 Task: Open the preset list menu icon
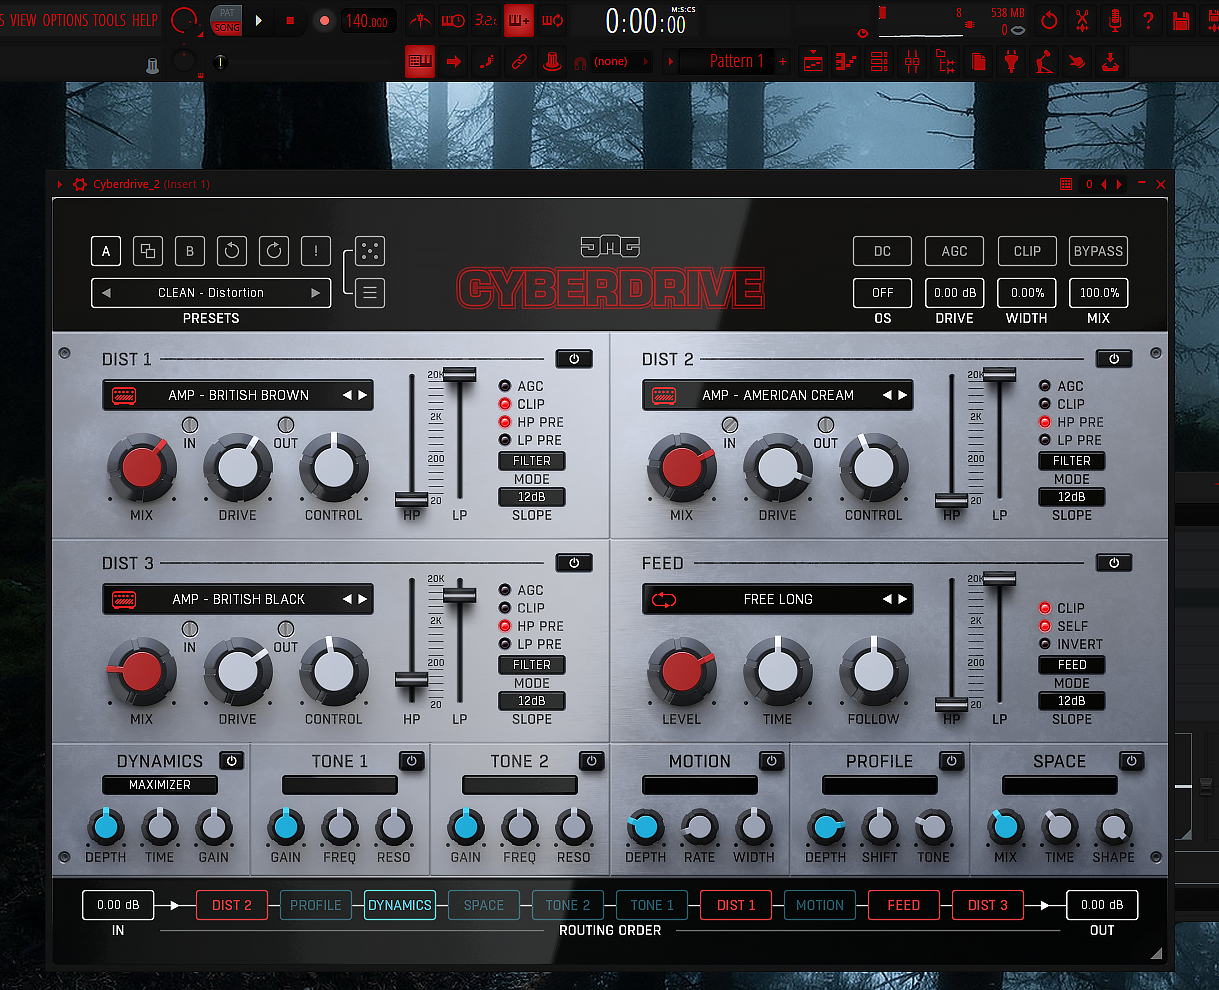point(370,293)
